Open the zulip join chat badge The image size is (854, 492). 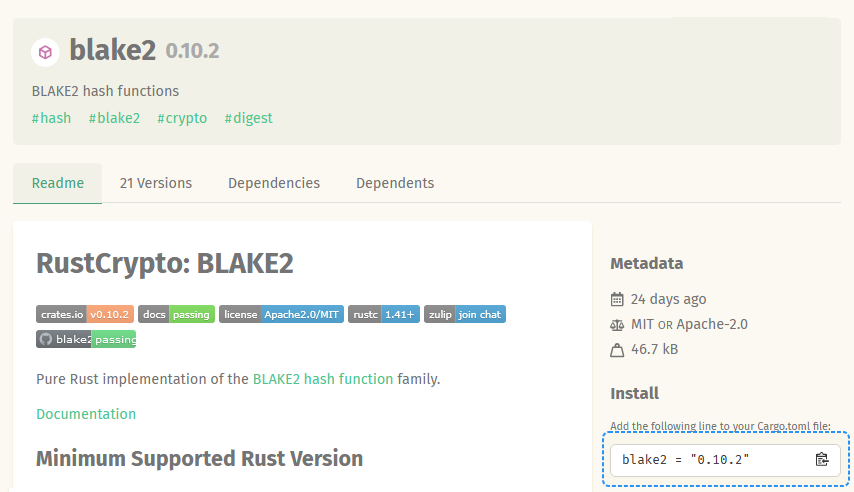tap(465, 314)
